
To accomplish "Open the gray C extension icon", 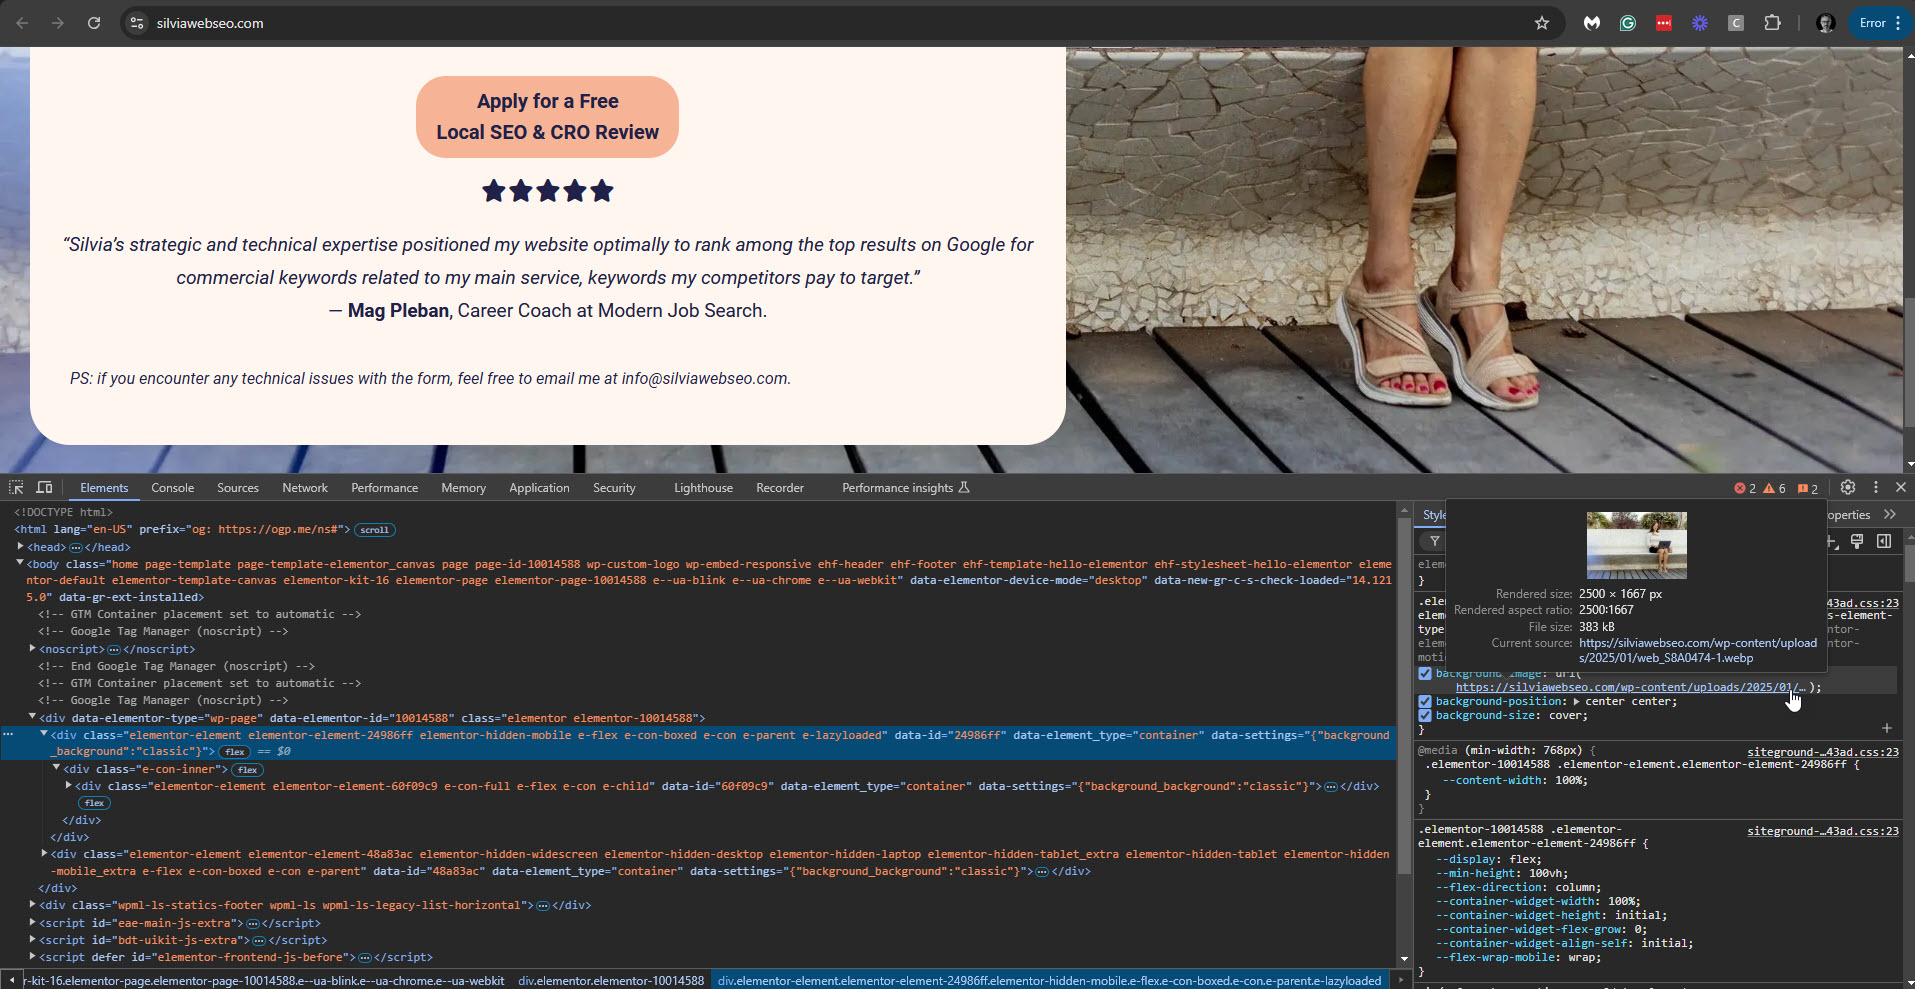I will 1736,23.
